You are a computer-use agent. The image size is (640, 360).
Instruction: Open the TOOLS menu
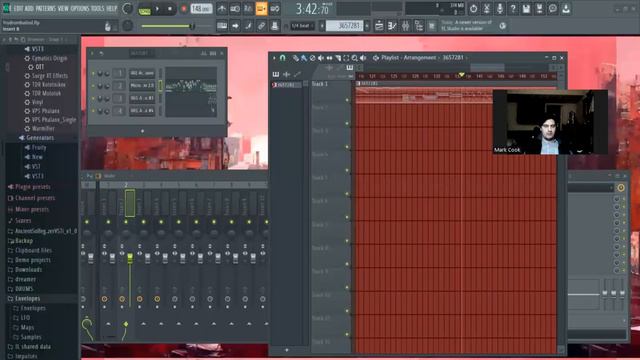[x=98, y=9]
